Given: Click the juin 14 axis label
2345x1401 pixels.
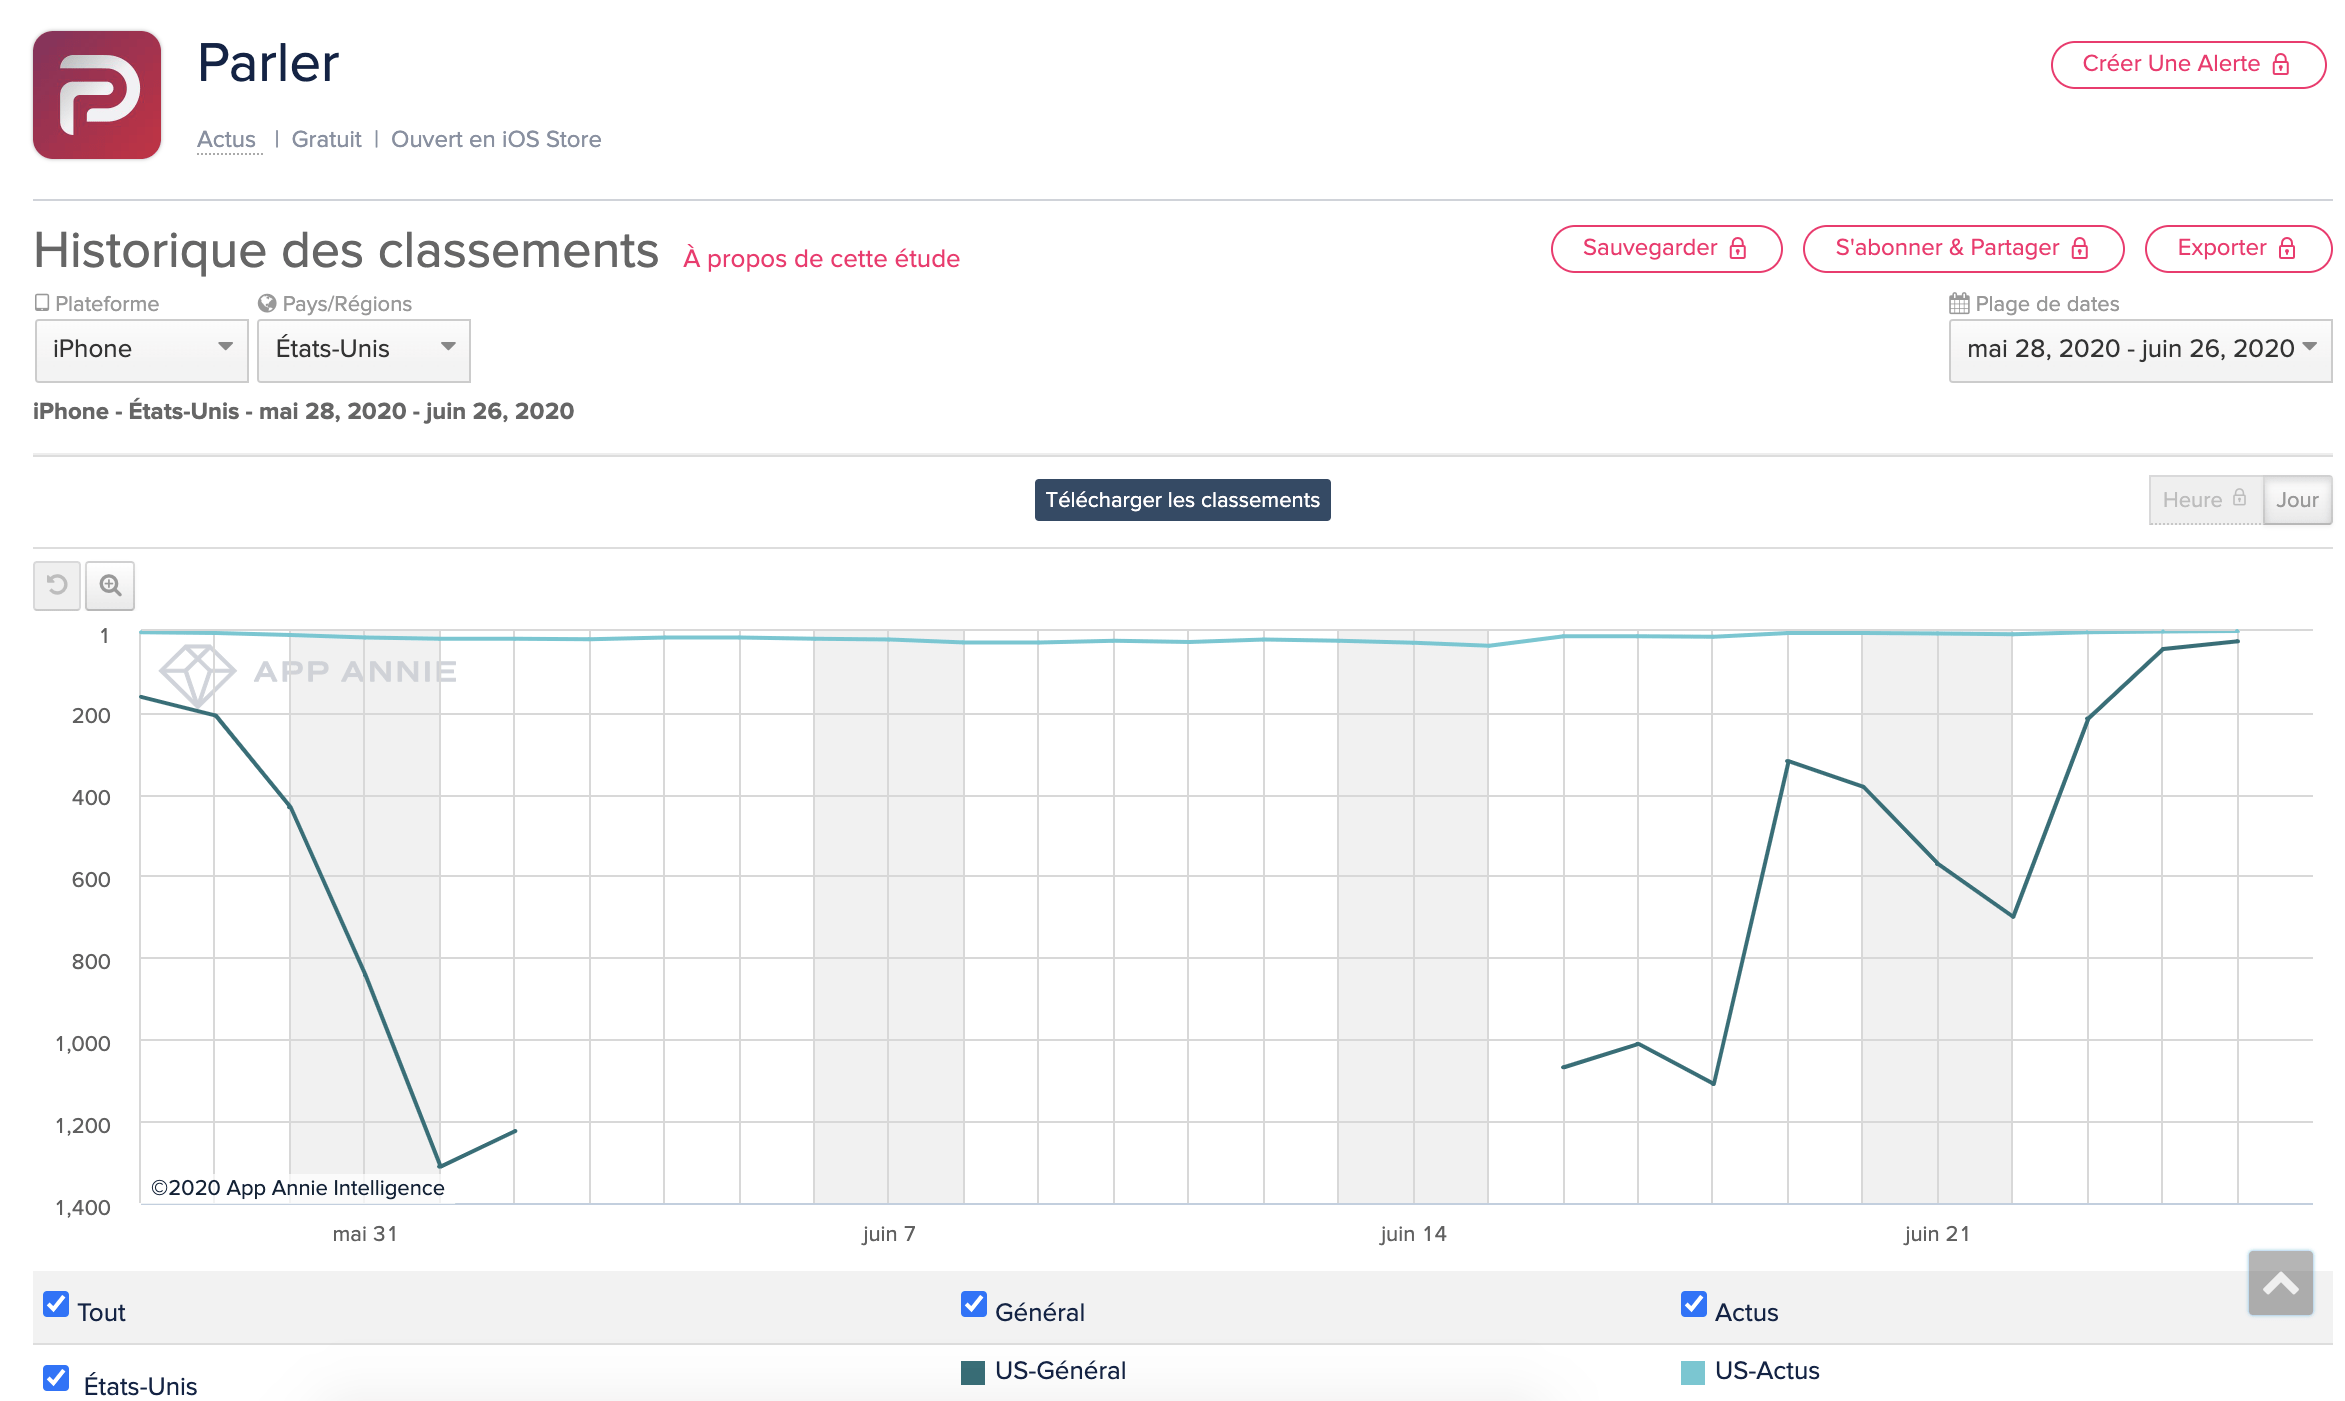Looking at the screenshot, I should coord(1413,1234).
